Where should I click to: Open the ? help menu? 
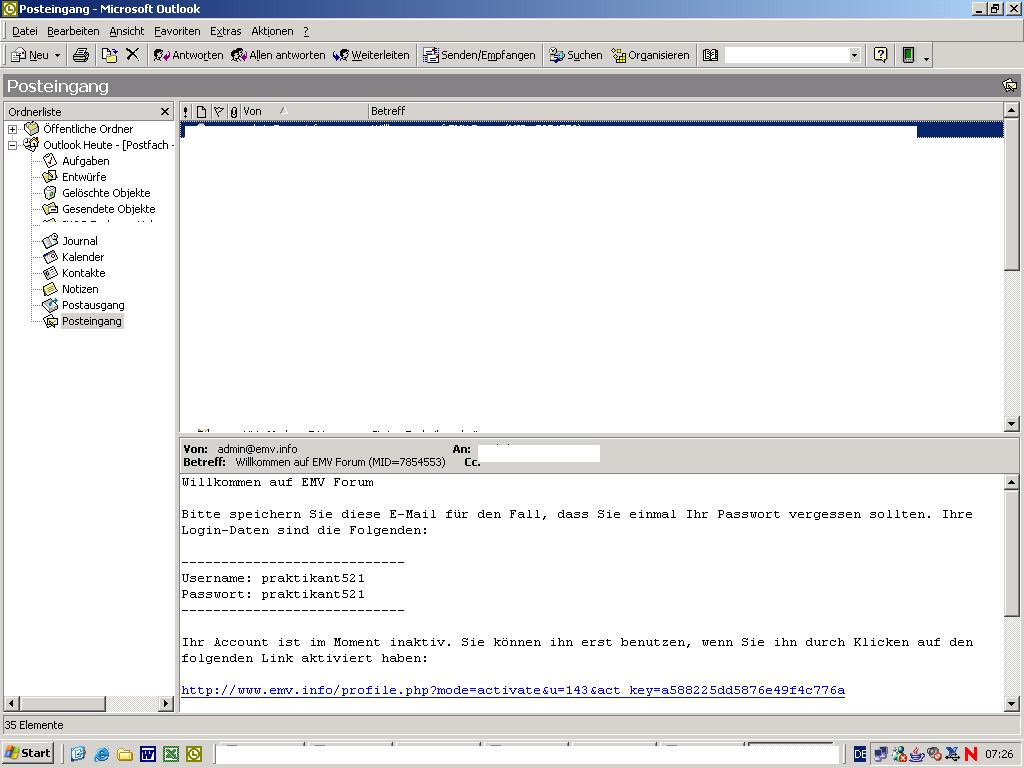pos(306,31)
